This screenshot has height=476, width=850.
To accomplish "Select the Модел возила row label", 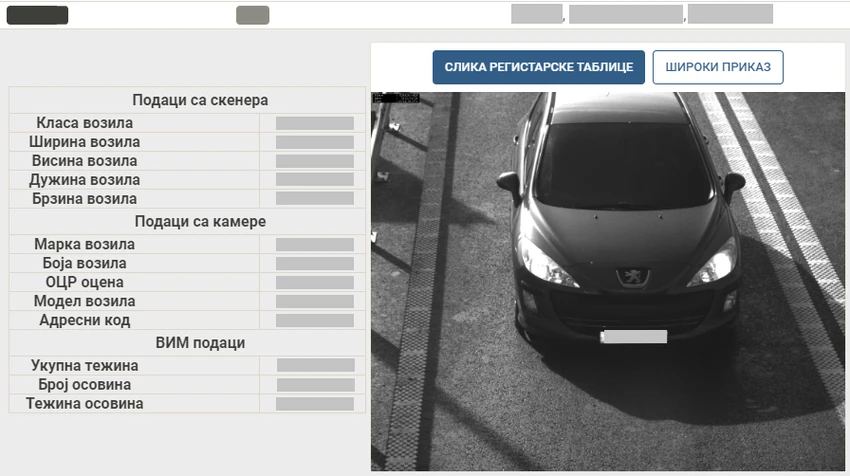I will [85, 301].
